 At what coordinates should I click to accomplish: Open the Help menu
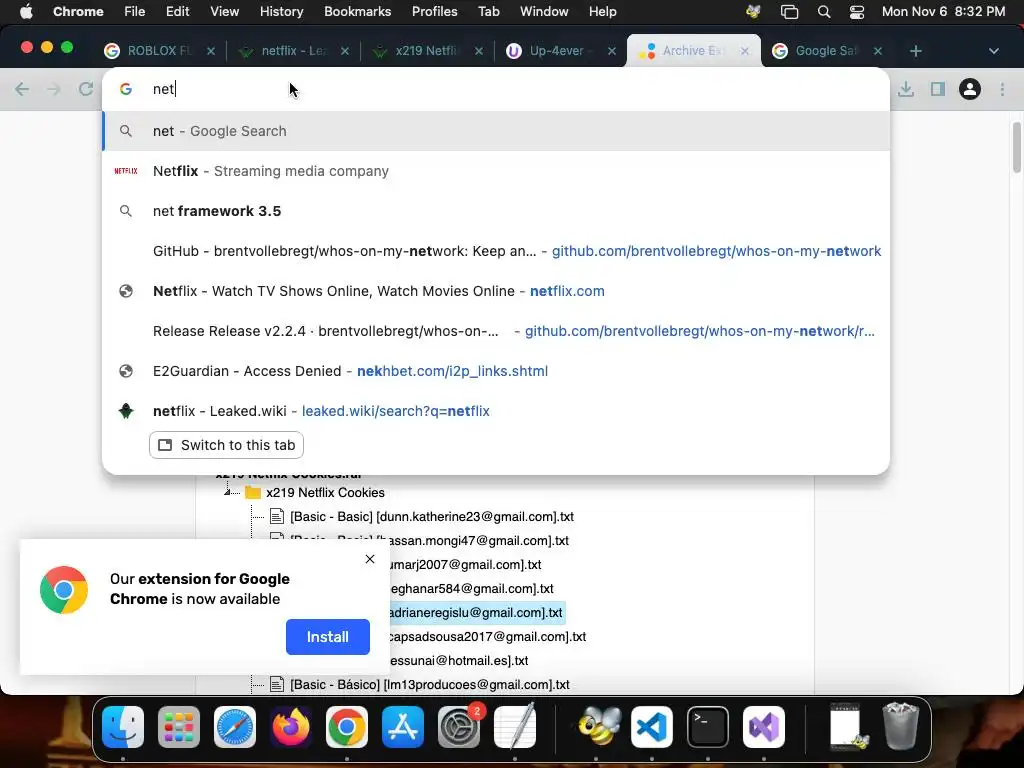602,12
